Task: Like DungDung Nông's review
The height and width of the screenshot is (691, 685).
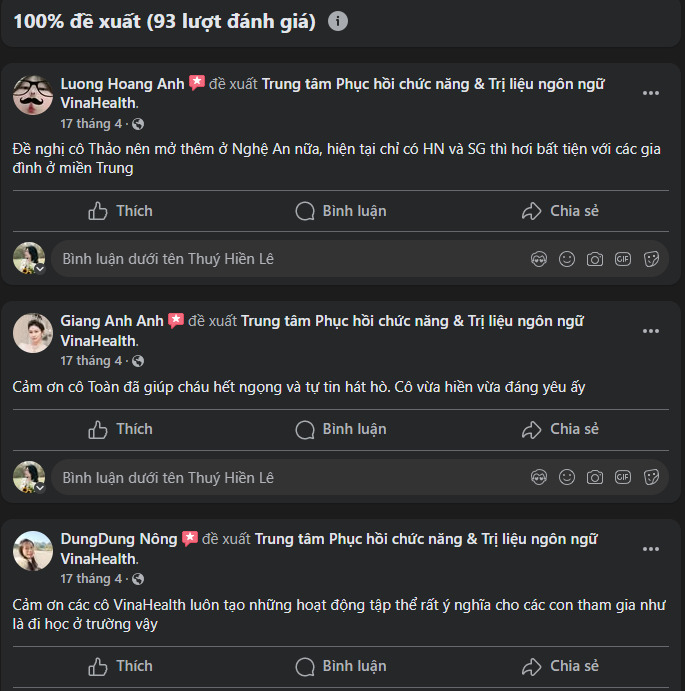Action: pyautogui.click(x=120, y=666)
